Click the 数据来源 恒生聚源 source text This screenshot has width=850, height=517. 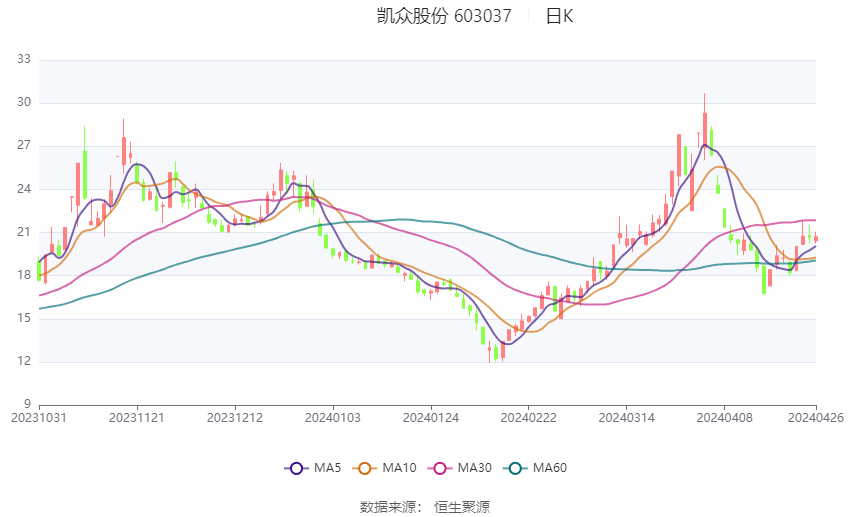tap(425, 507)
